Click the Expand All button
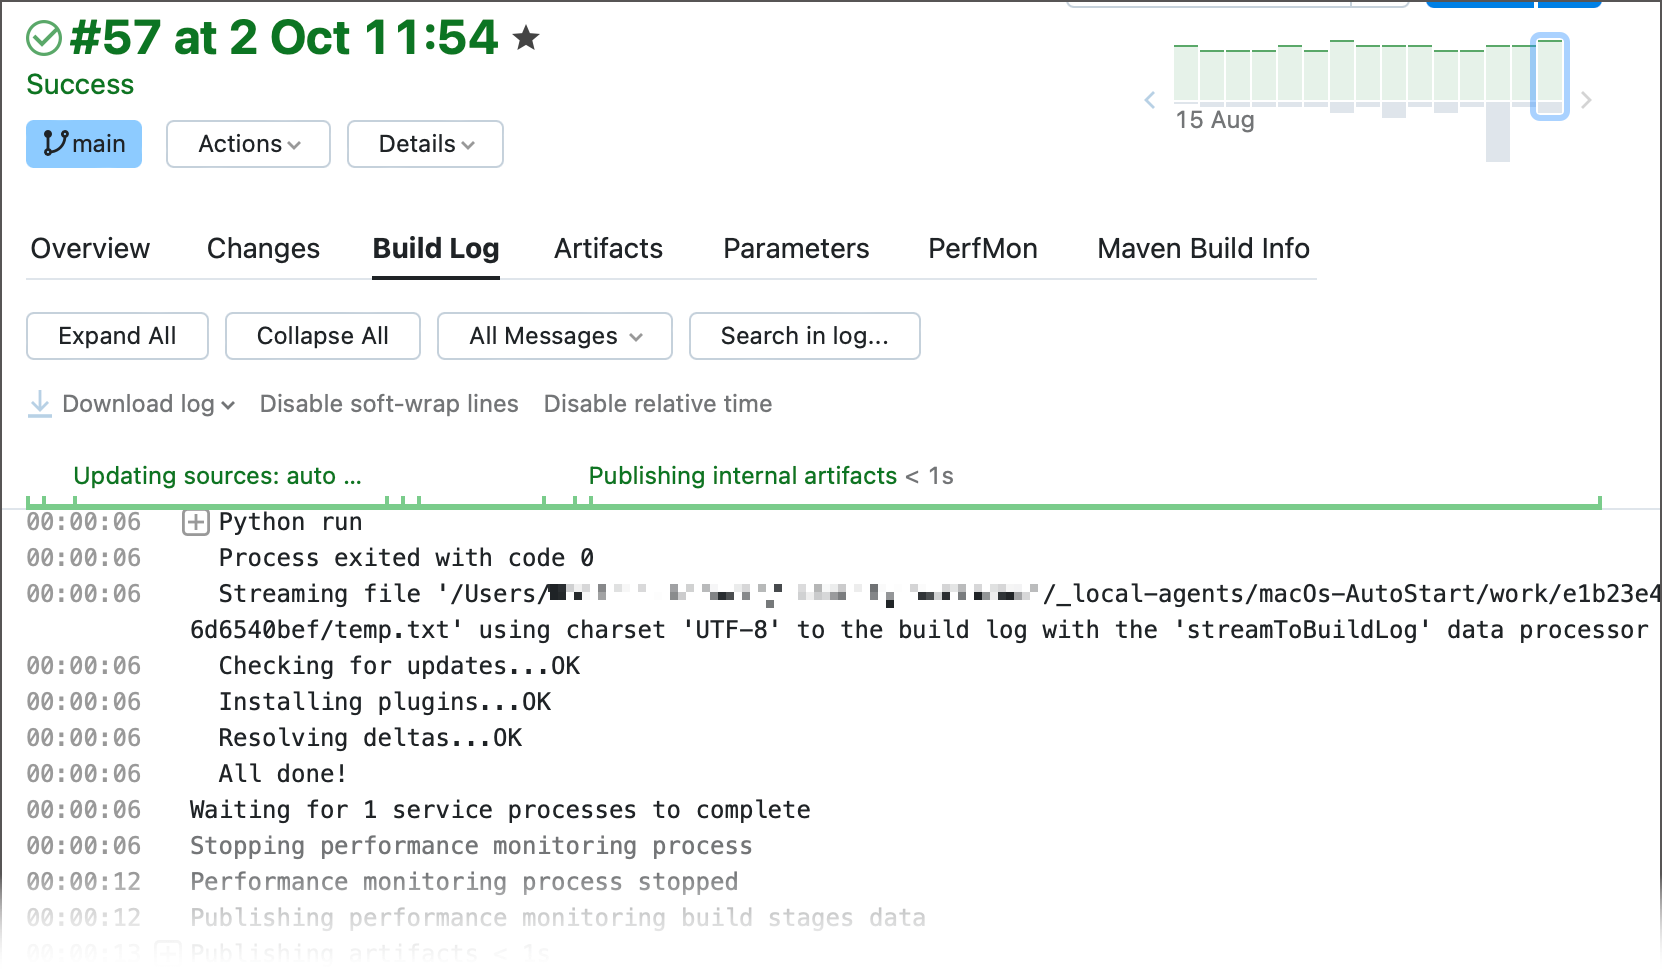 point(117,336)
